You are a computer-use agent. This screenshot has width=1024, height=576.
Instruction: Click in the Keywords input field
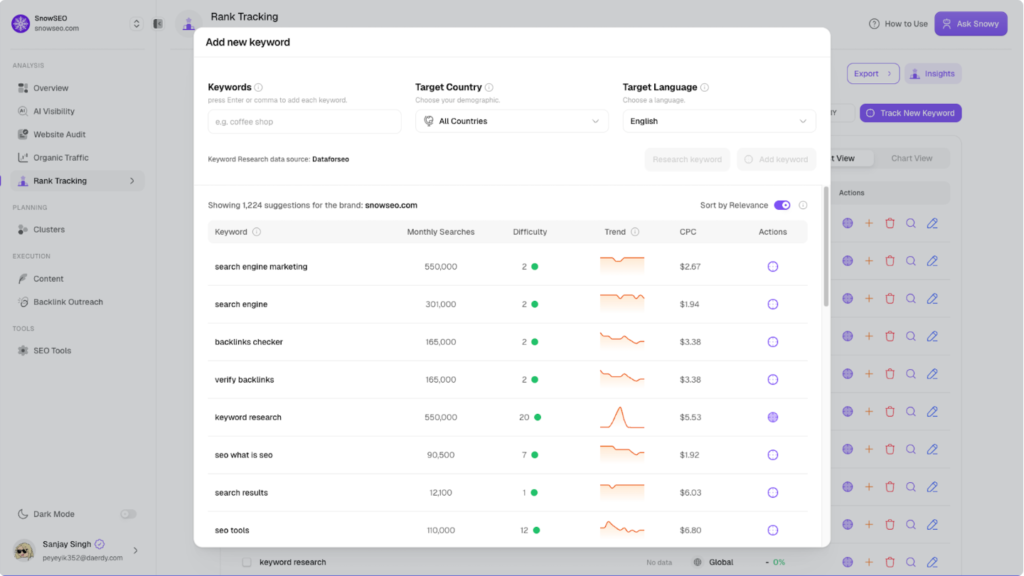[x=304, y=121]
